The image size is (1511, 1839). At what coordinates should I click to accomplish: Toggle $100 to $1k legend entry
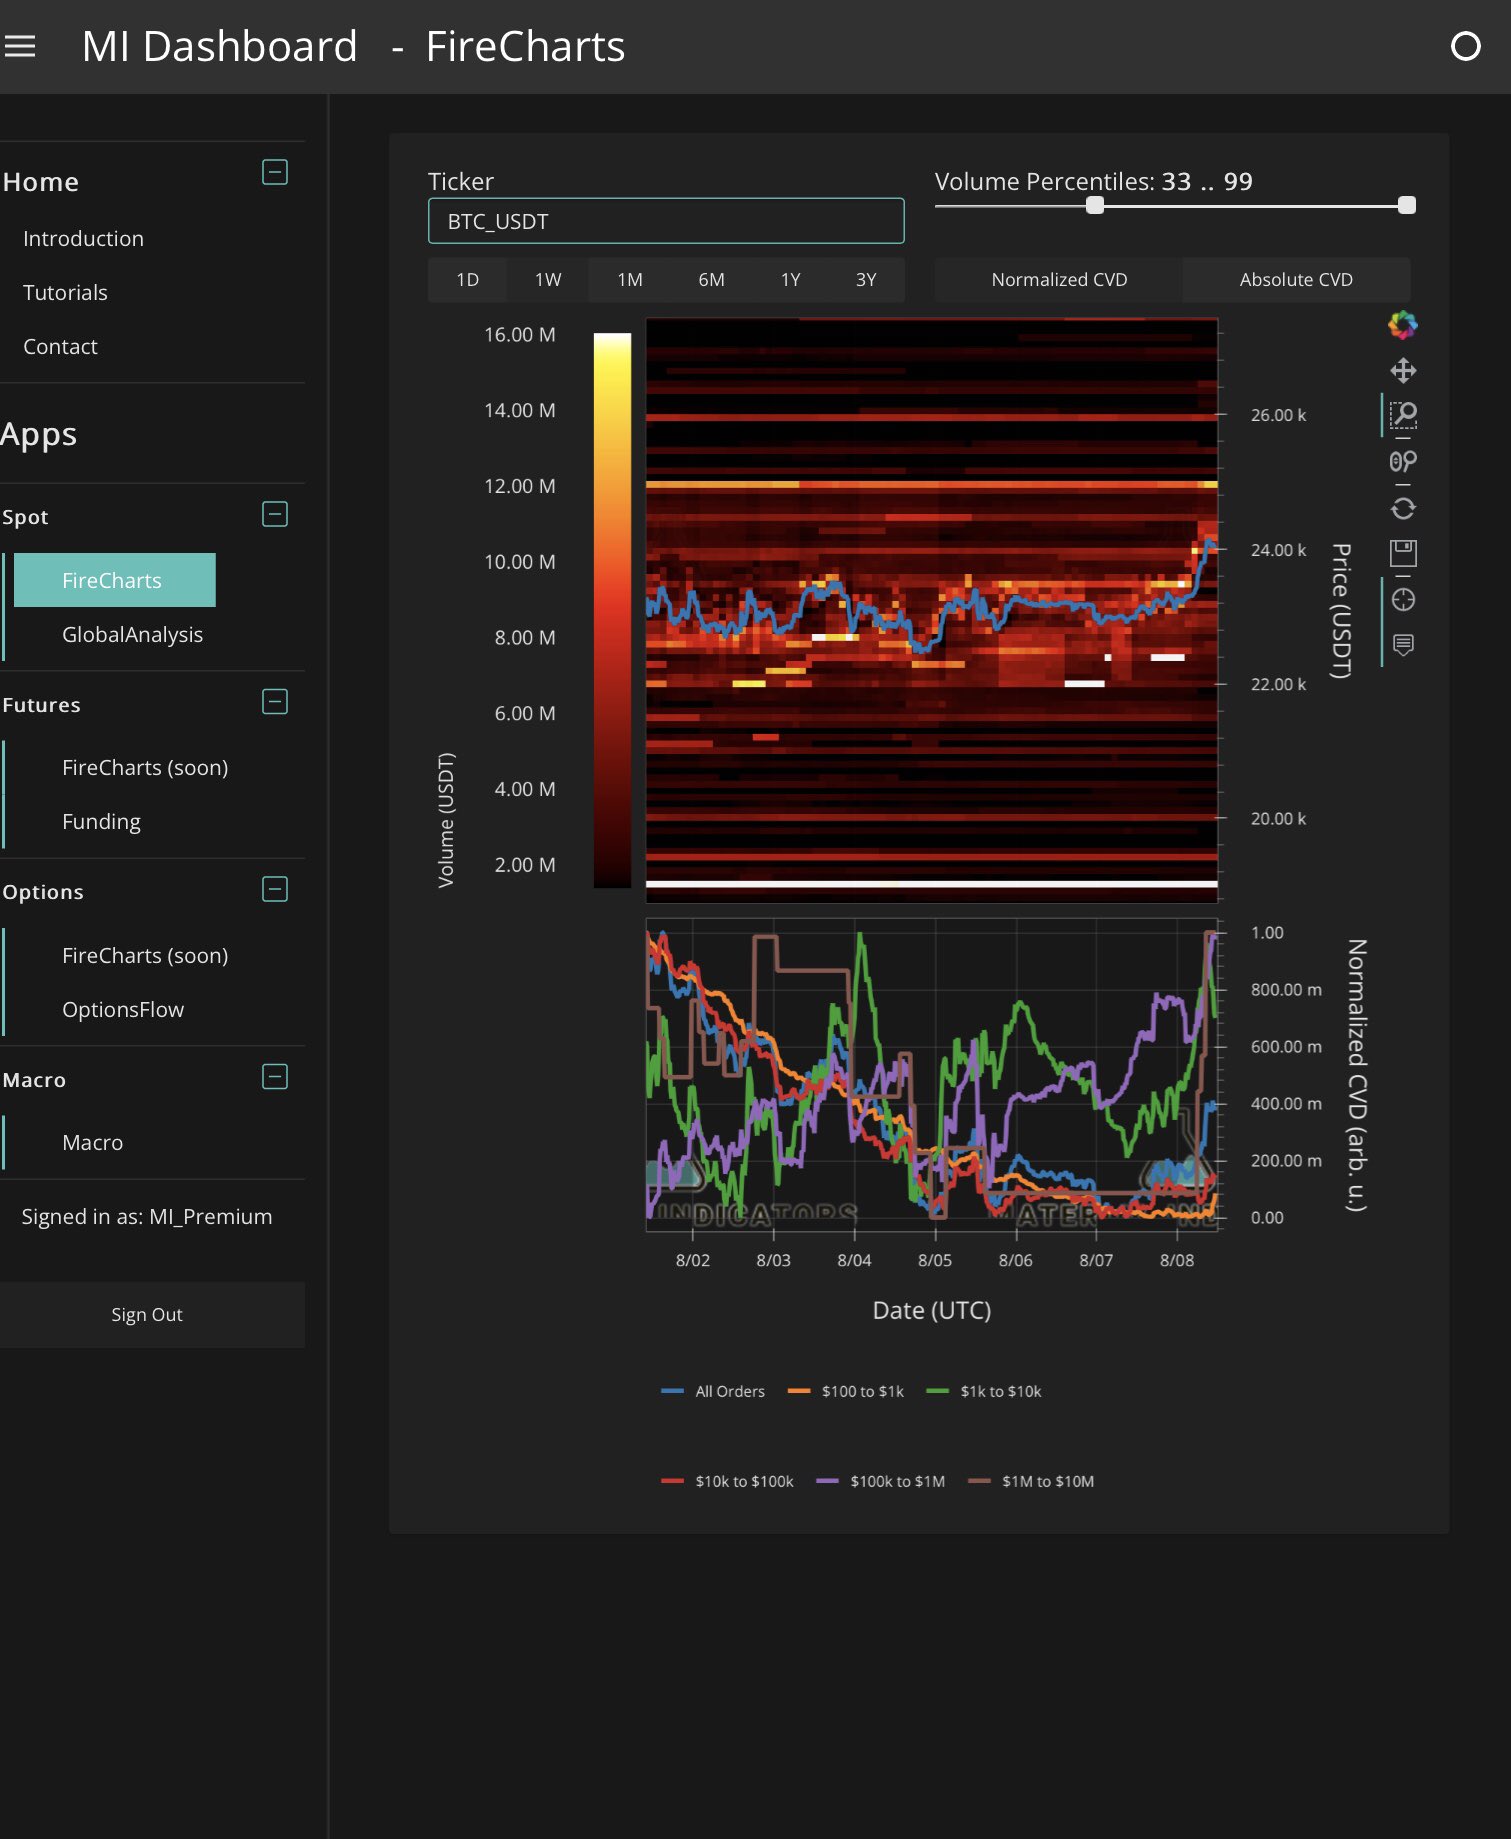(846, 1391)
